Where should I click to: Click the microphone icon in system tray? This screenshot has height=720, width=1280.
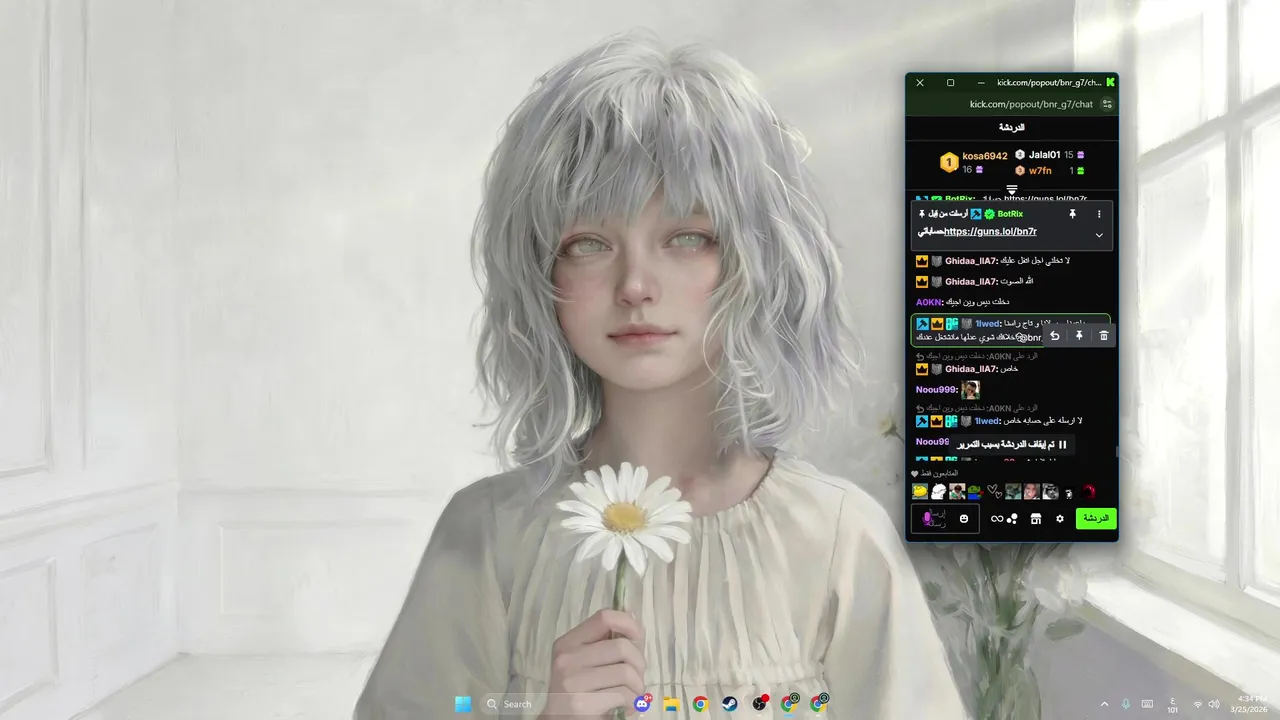1126,704
